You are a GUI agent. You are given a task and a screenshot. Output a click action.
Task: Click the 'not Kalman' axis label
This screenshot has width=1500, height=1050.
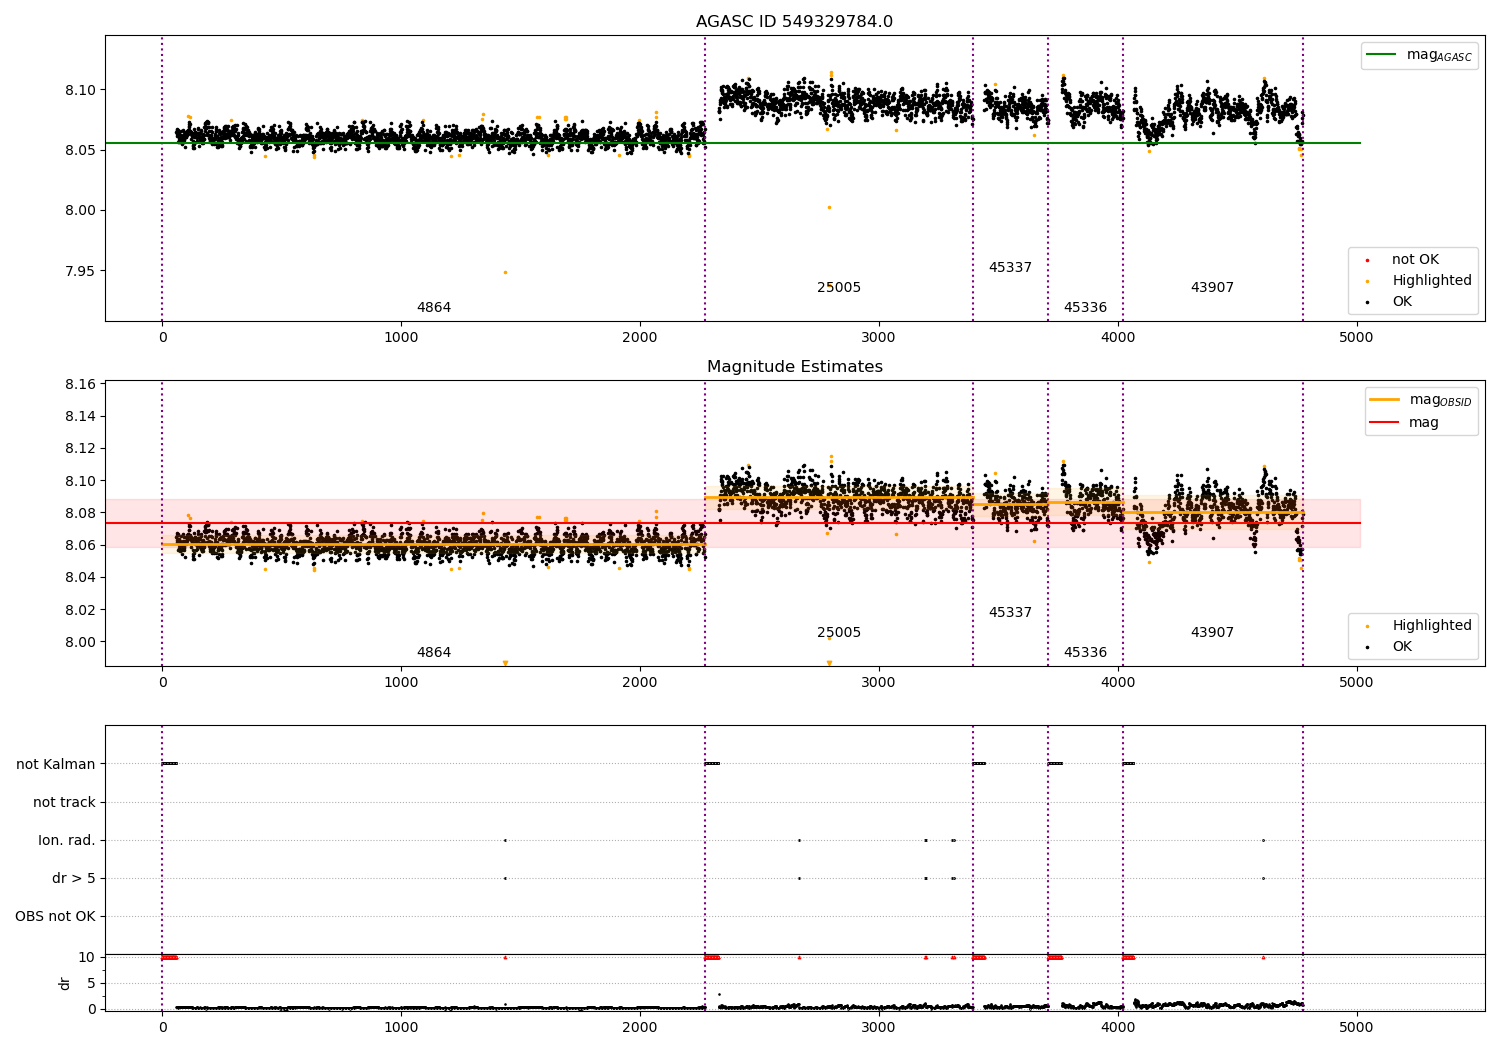tap(56, 764)
